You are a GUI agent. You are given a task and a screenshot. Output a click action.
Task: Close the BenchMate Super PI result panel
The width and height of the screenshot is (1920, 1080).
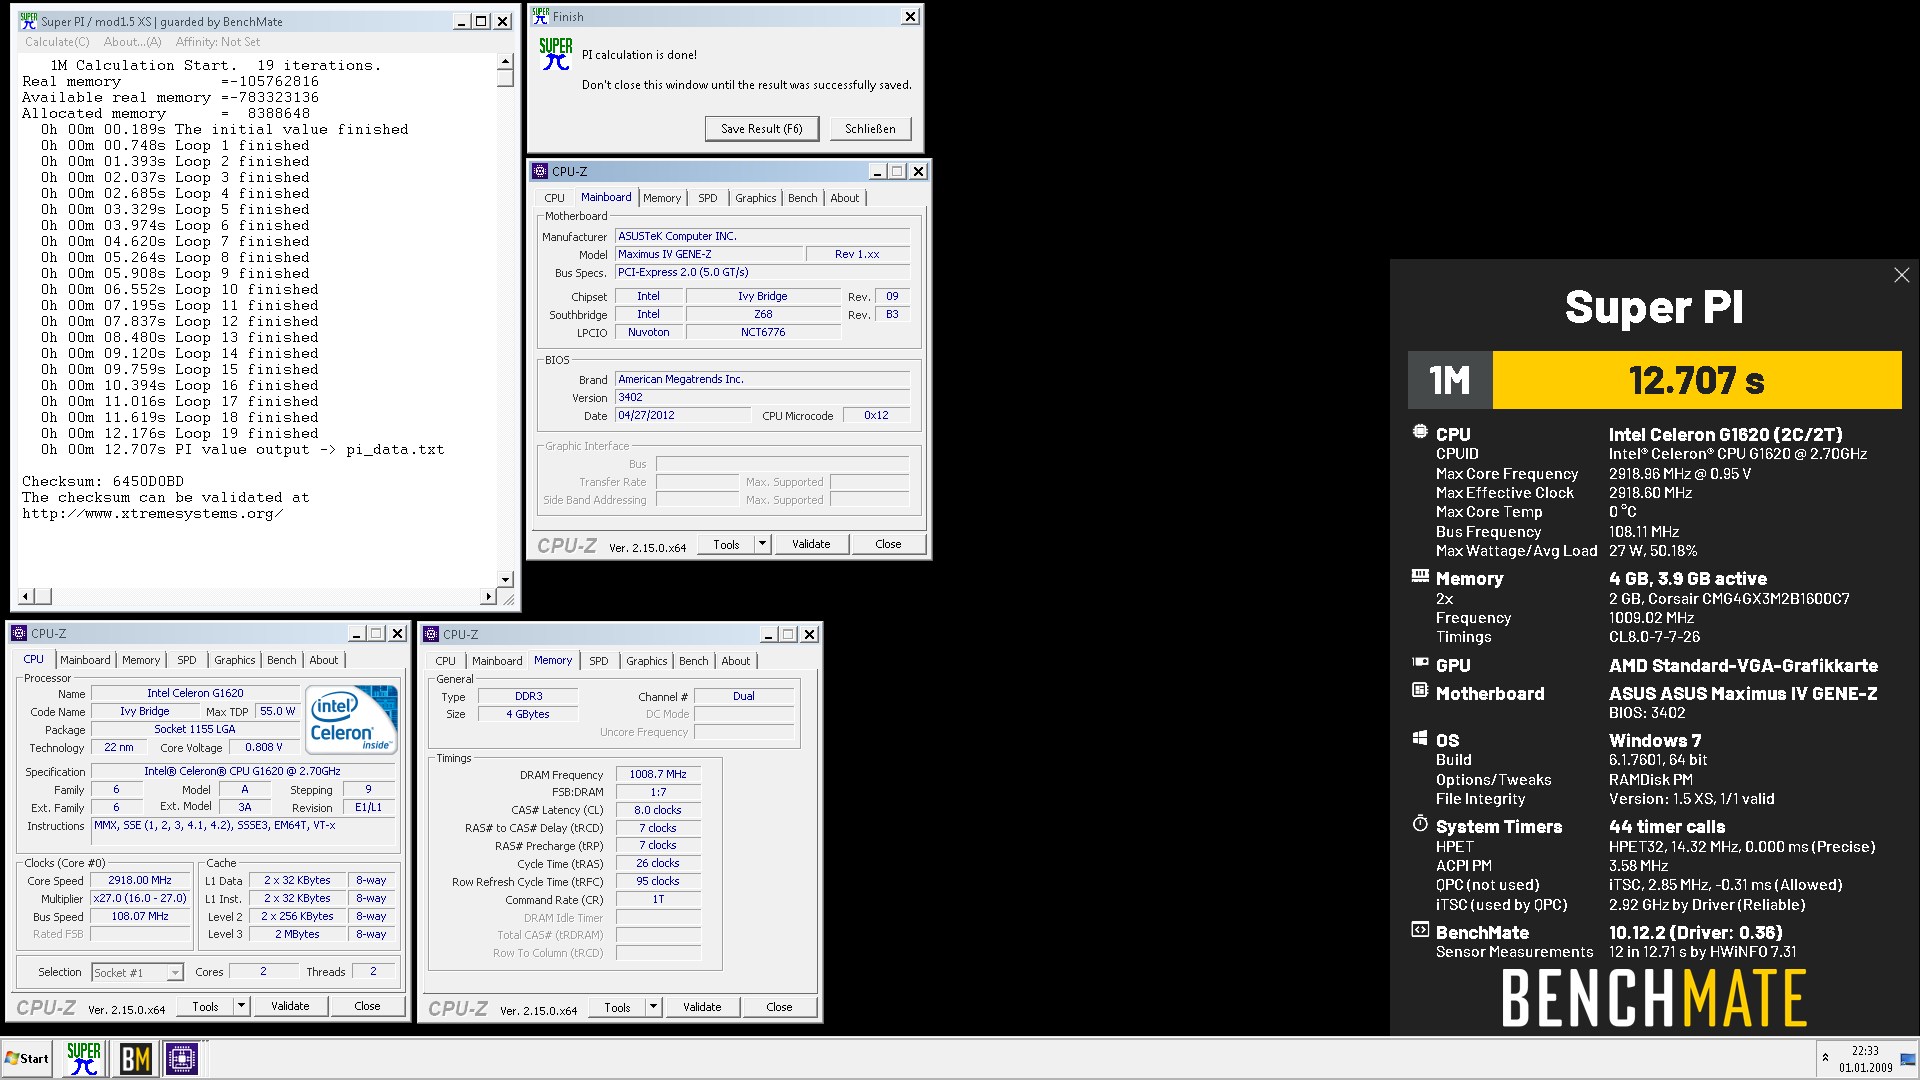pos(1901,275)
